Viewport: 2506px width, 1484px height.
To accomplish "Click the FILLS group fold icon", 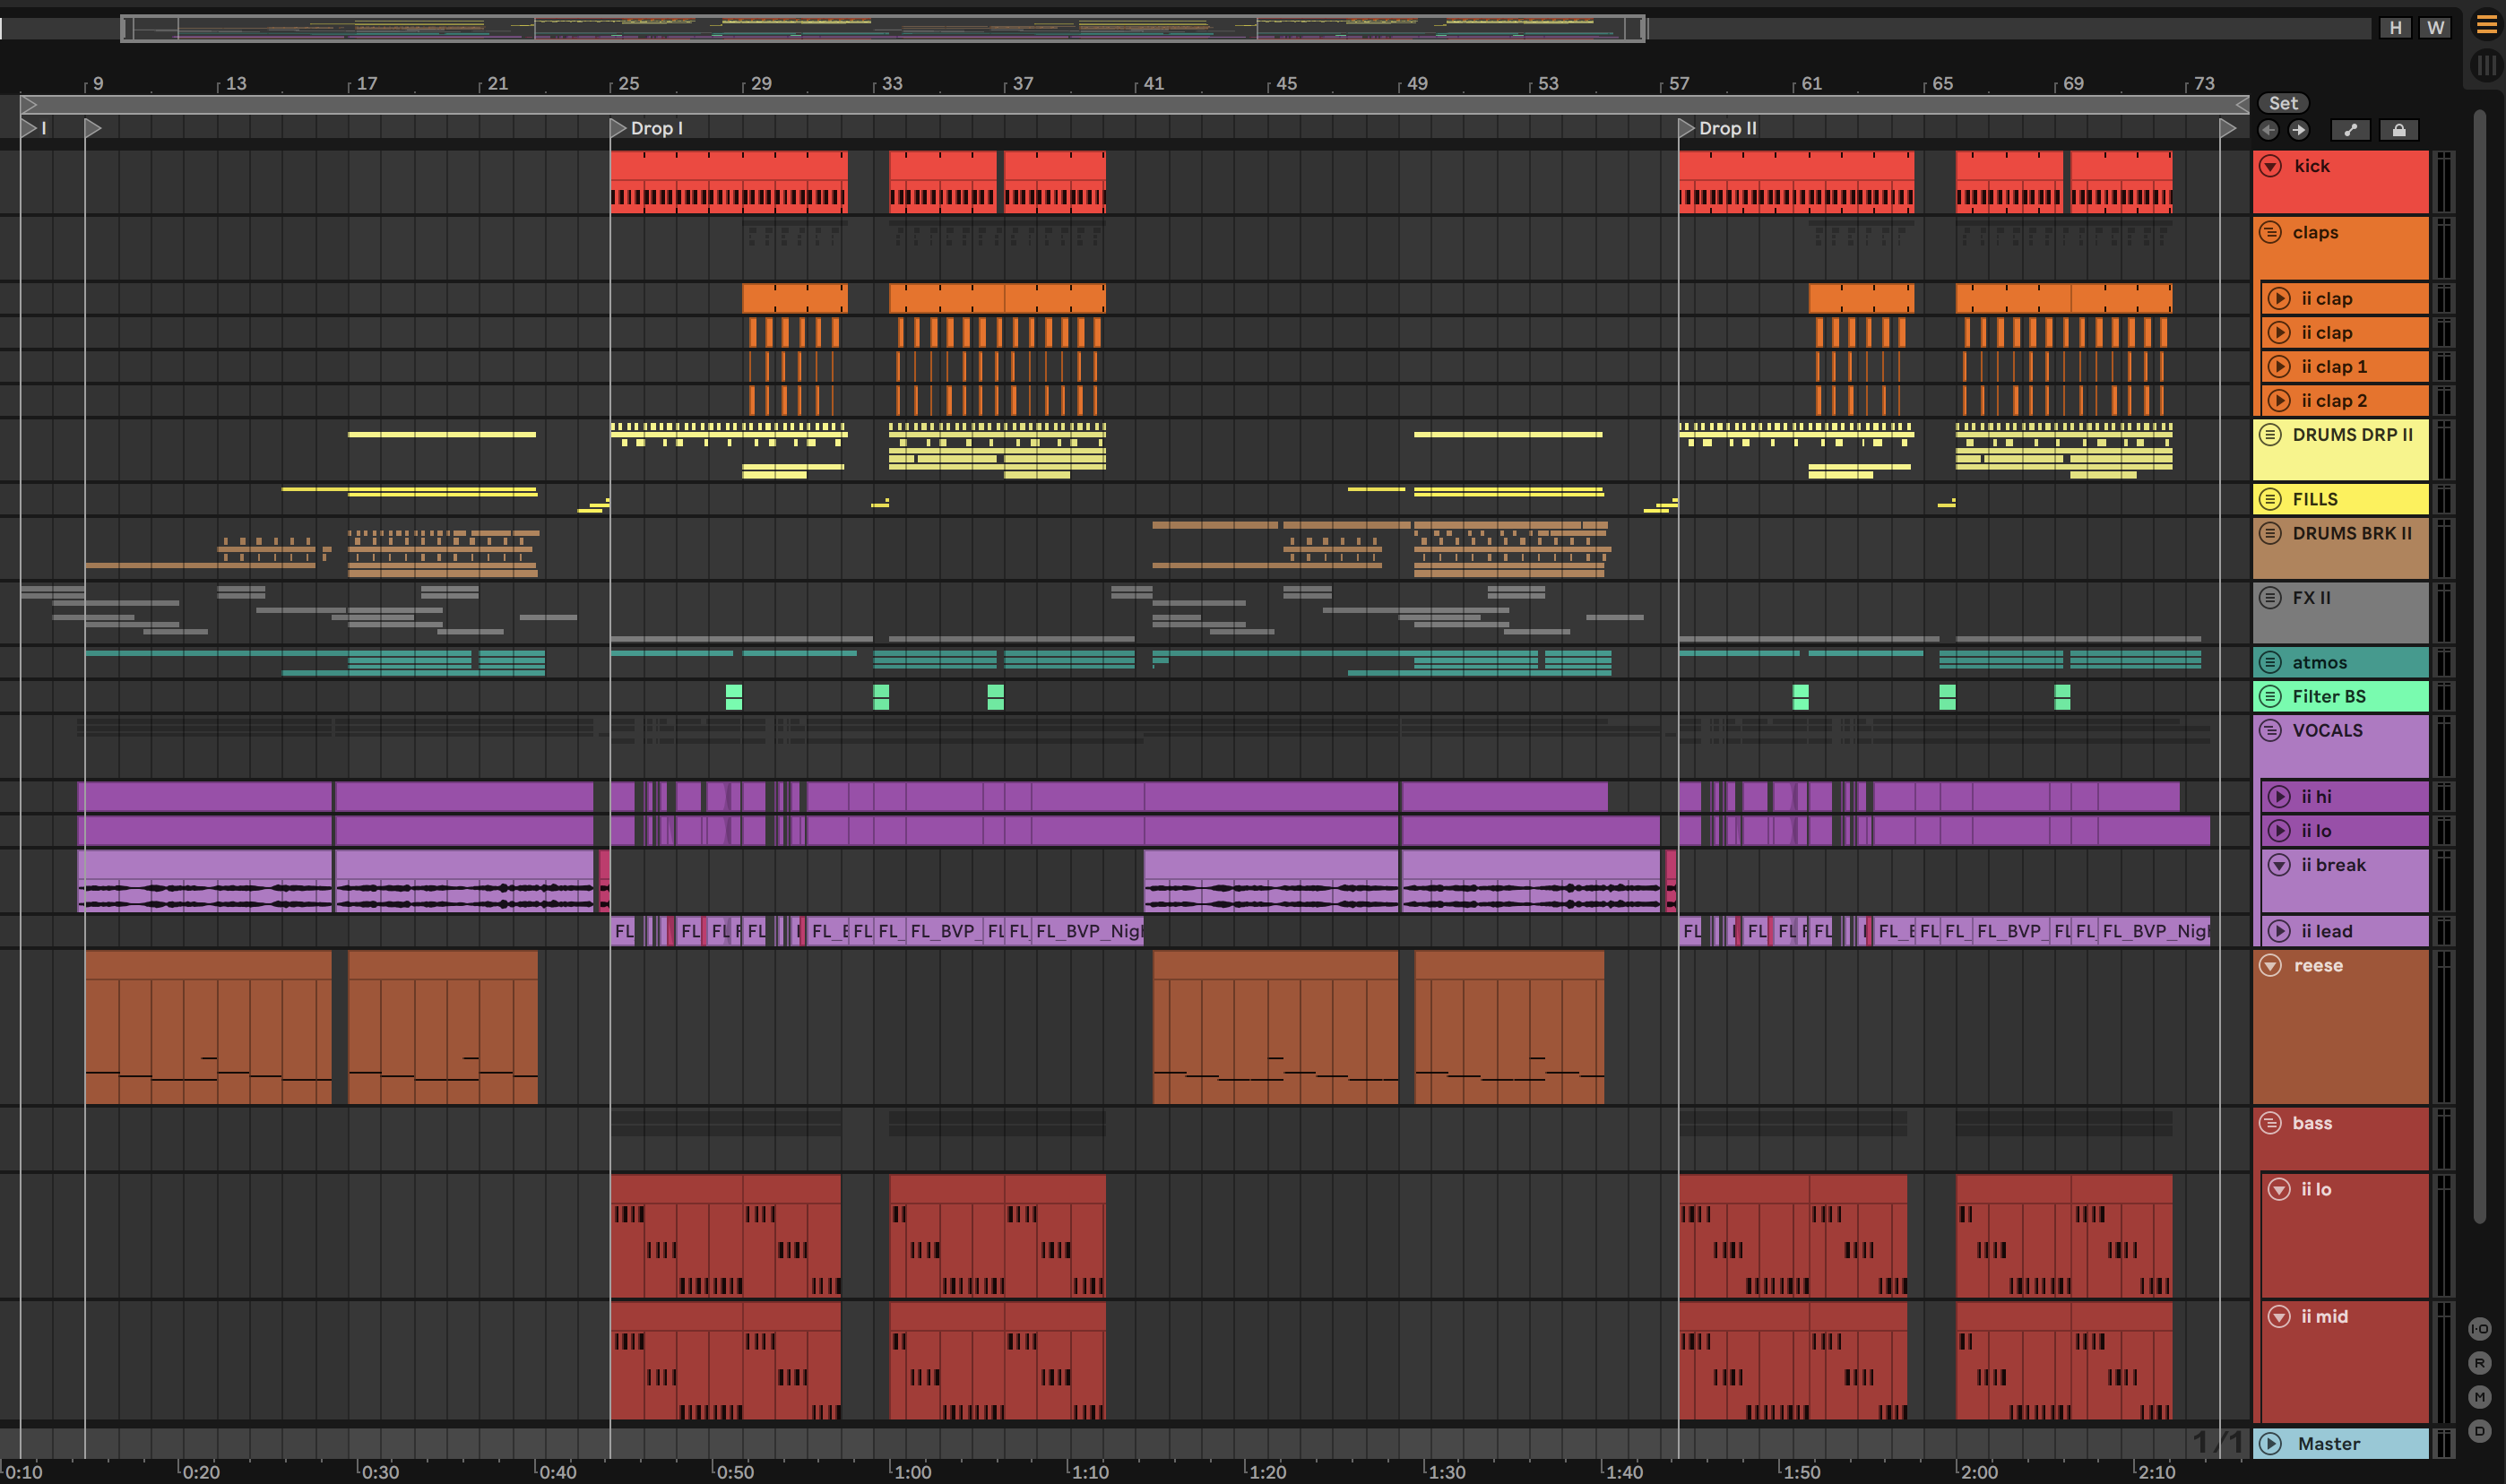I will tap(2270, 499).
